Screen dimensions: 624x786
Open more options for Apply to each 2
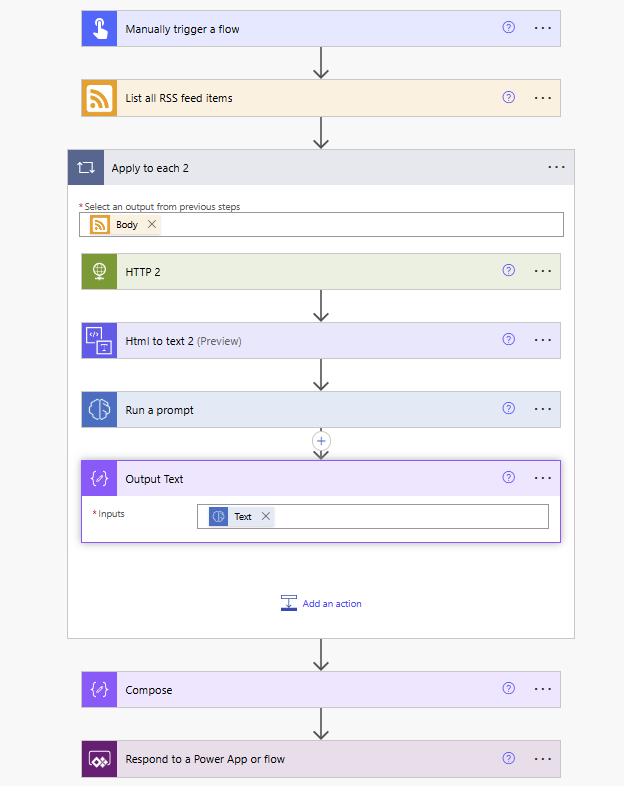(x=556, y=167)
